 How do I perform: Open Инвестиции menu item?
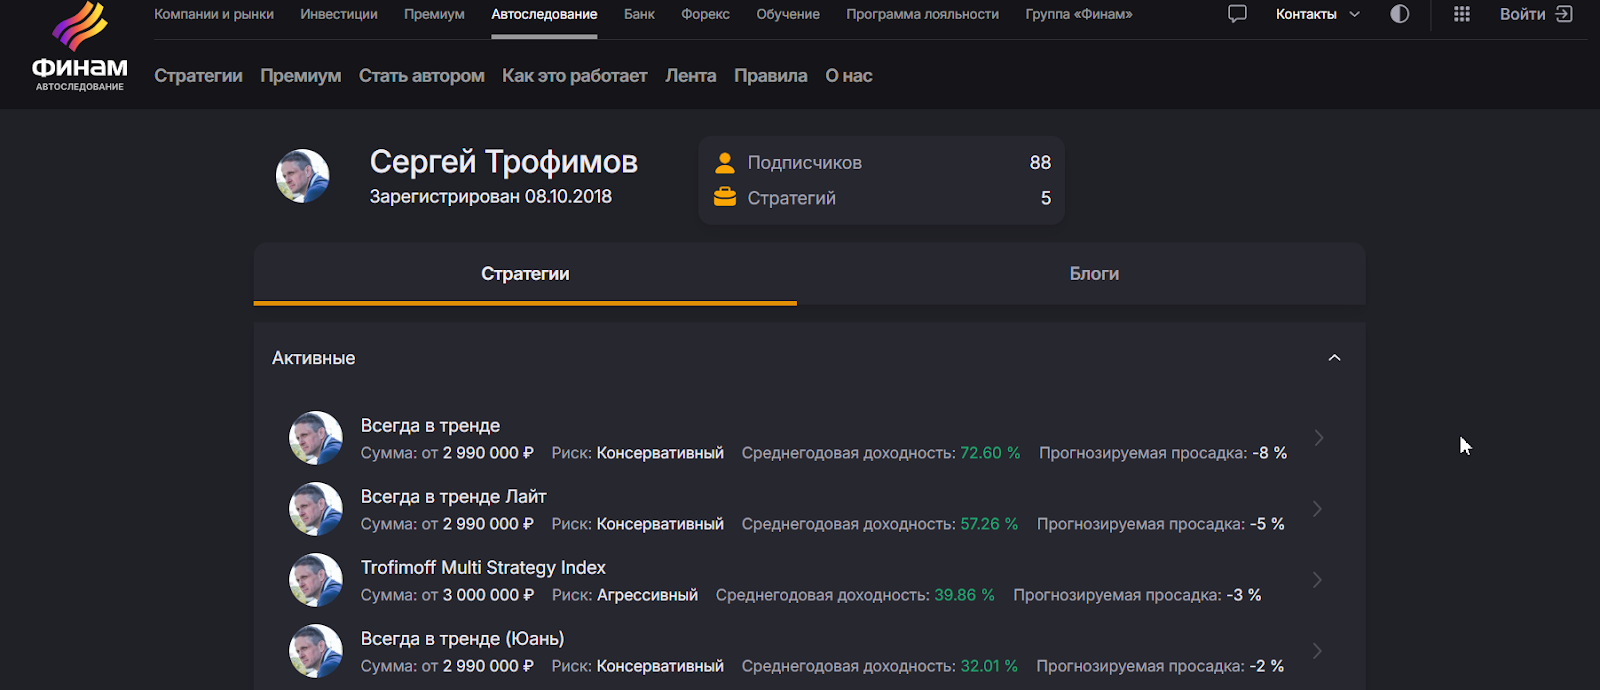(x=339, y=14)
